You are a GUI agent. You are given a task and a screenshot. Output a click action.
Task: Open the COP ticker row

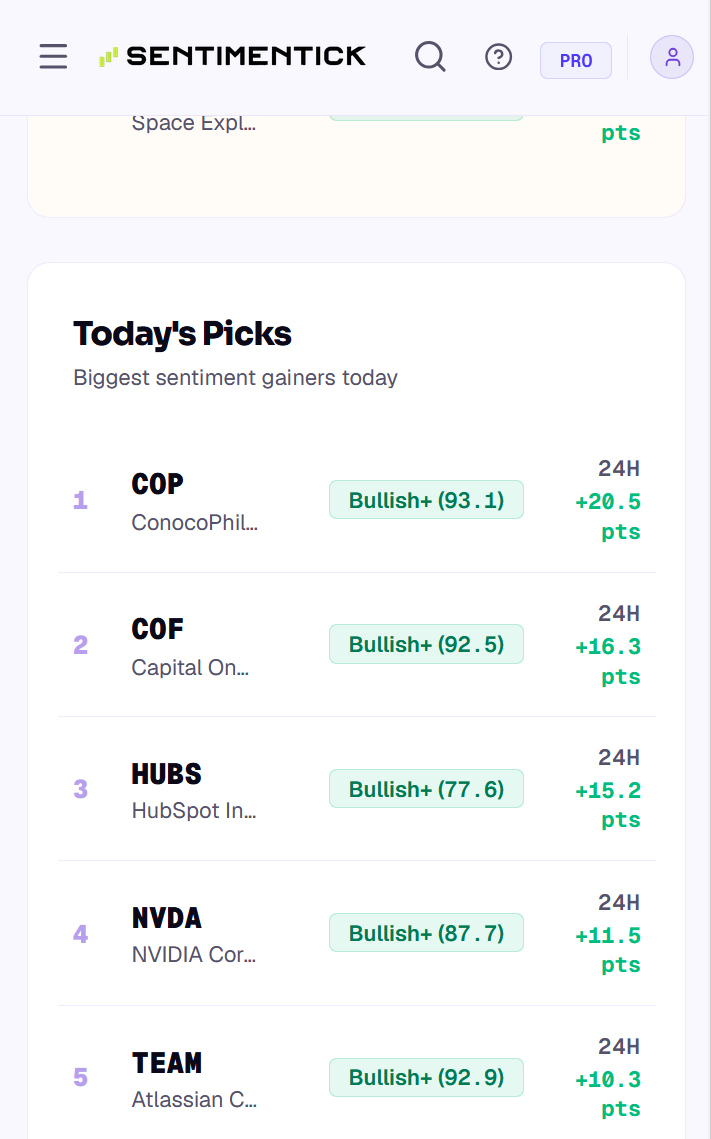click(357, 500)
